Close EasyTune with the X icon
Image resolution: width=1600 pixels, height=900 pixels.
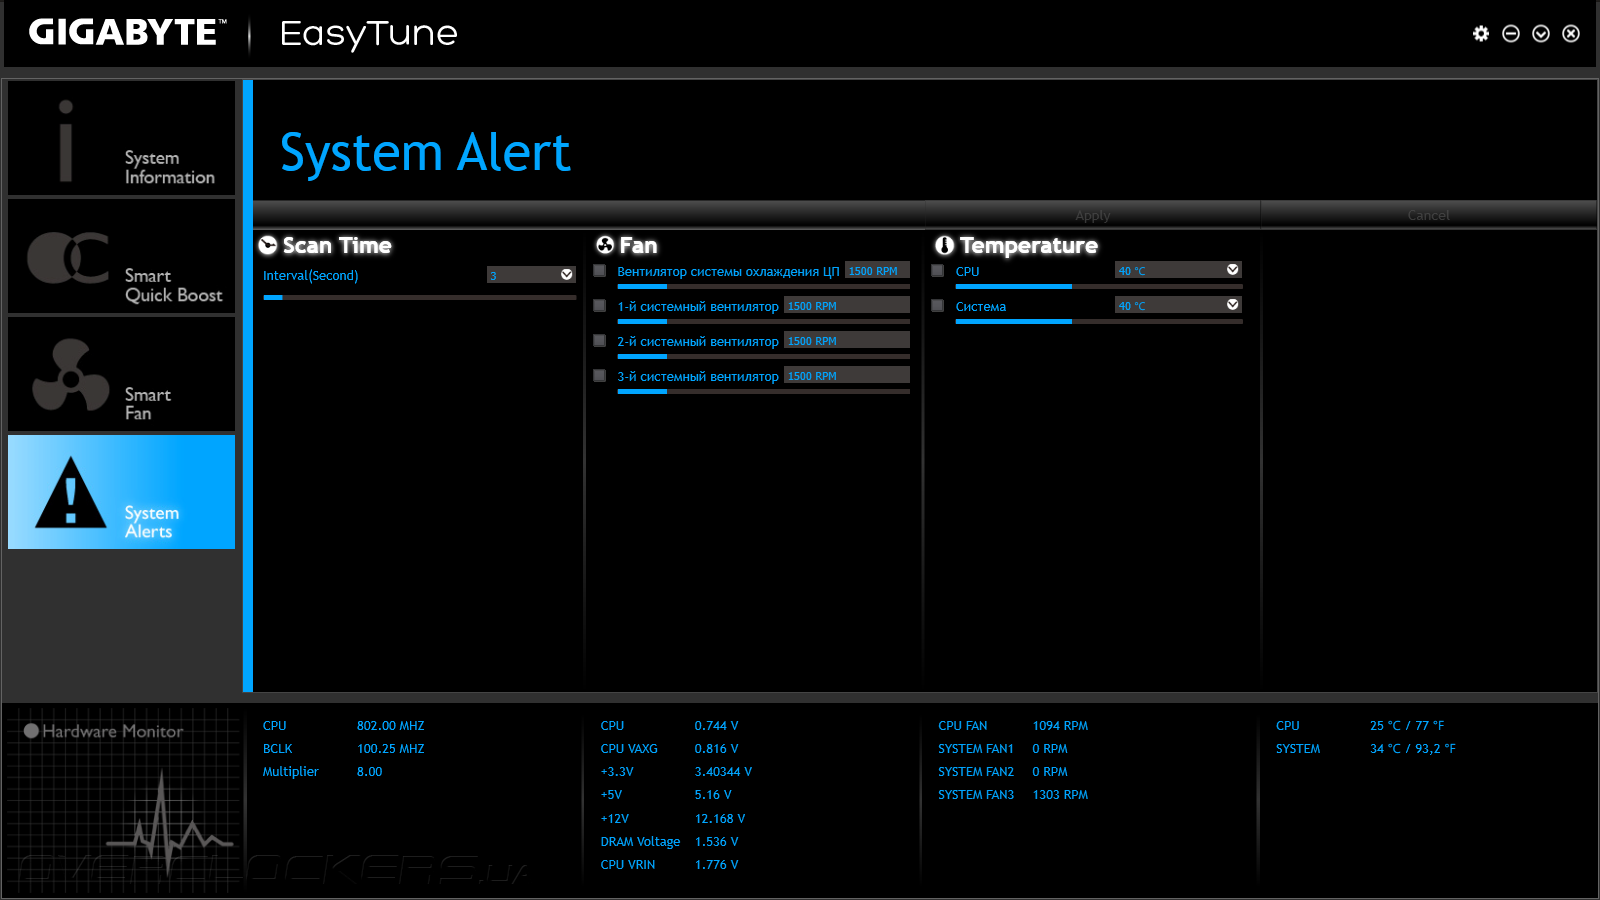(x=1571, y=34)
